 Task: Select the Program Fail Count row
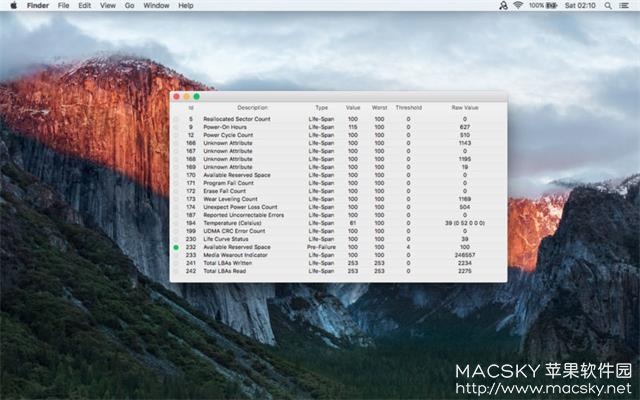(338, 183)
